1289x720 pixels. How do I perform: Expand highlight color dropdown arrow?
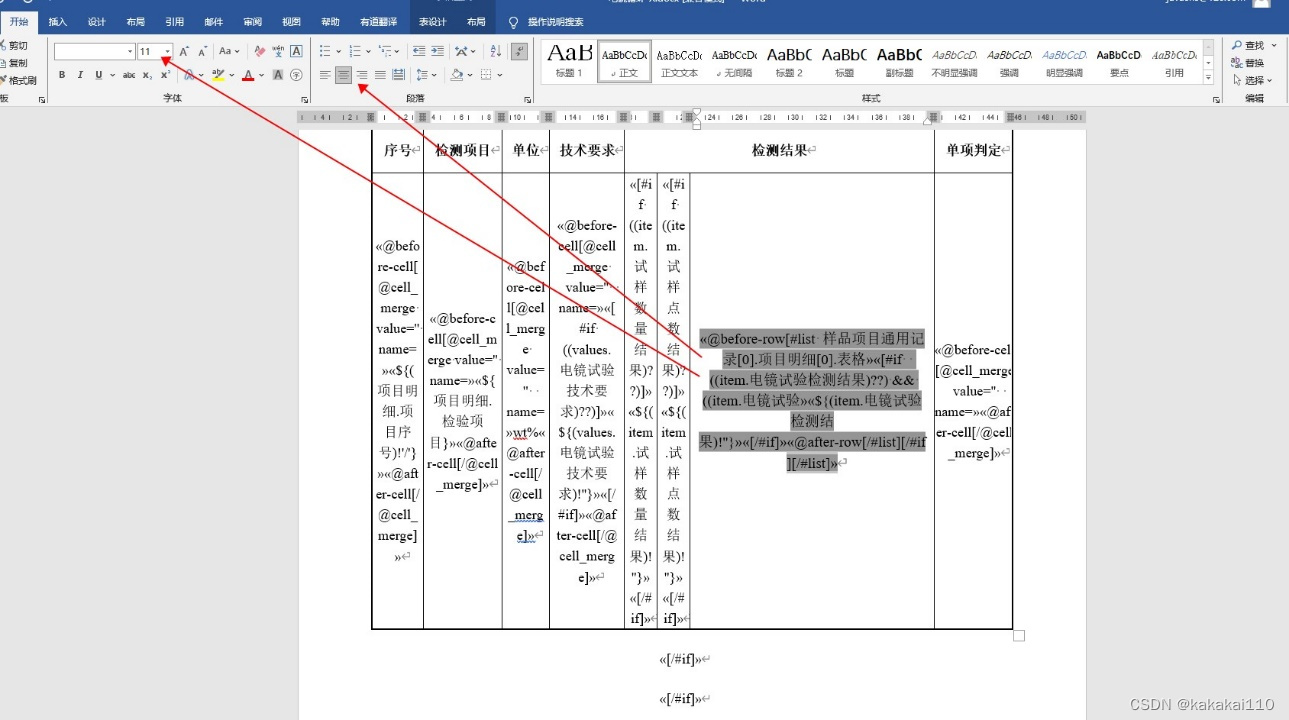(231, 75)
